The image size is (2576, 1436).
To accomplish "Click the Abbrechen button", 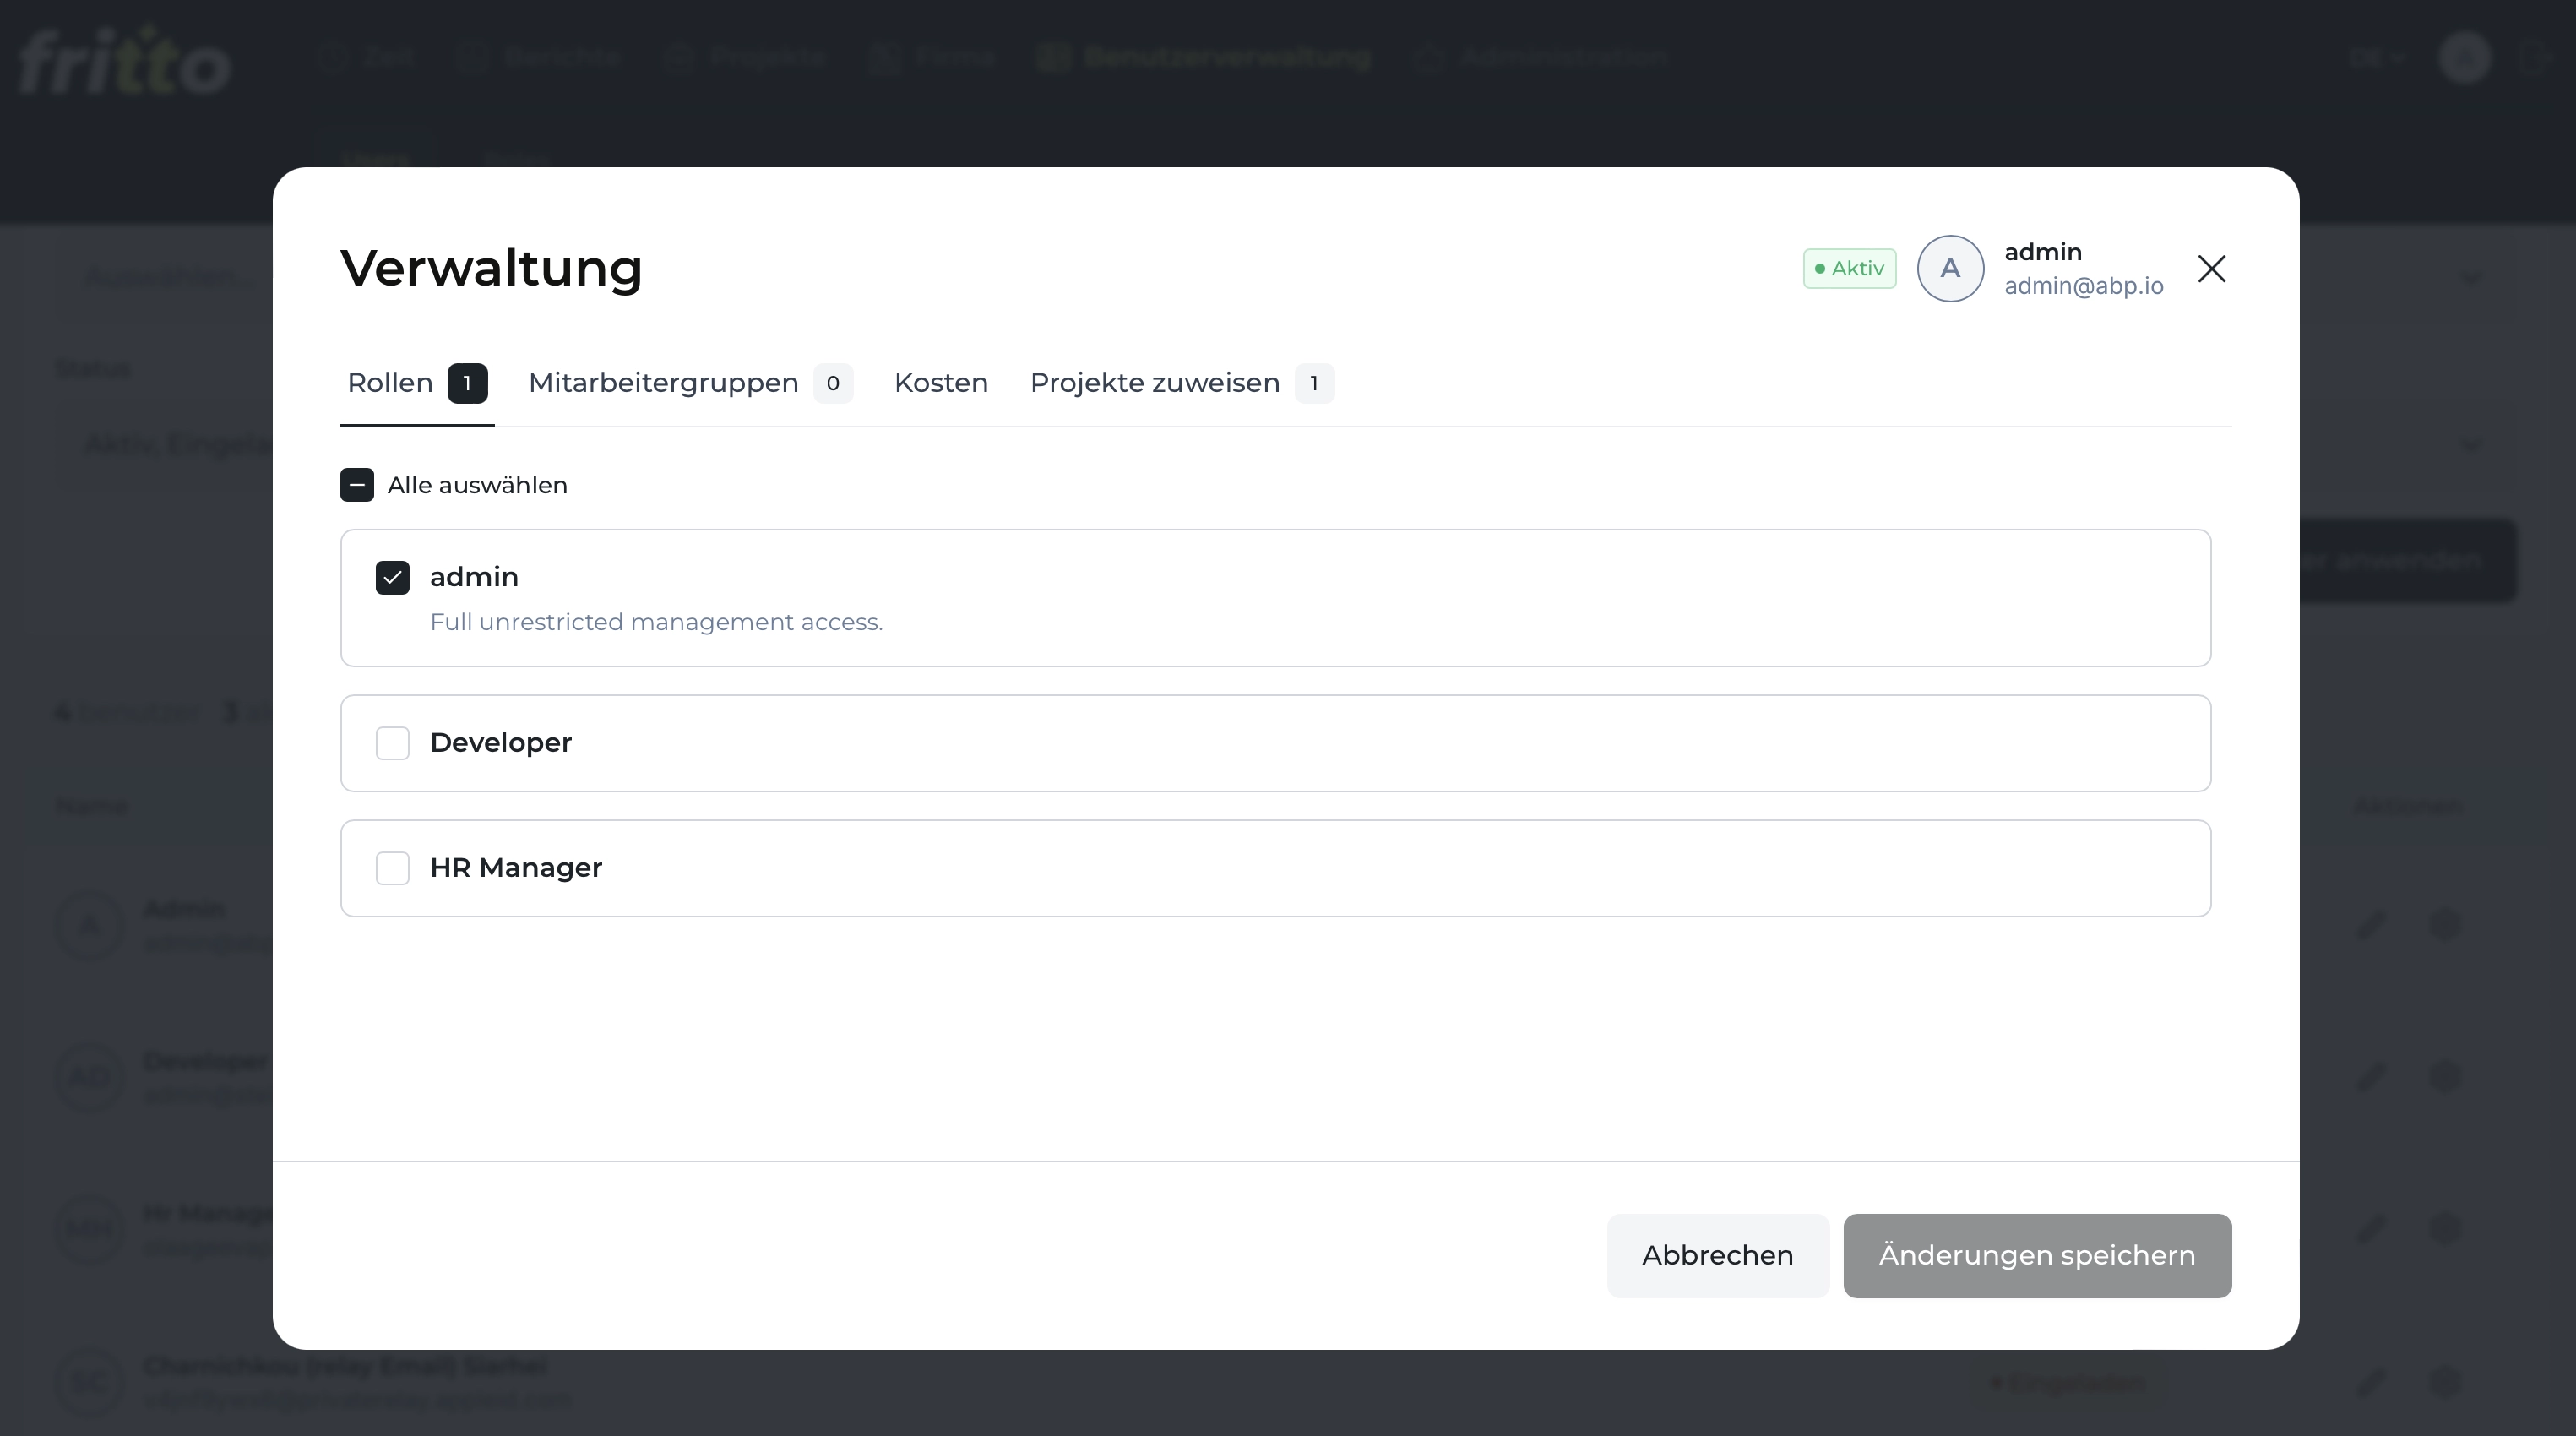I will [x=1718, y=1256].
